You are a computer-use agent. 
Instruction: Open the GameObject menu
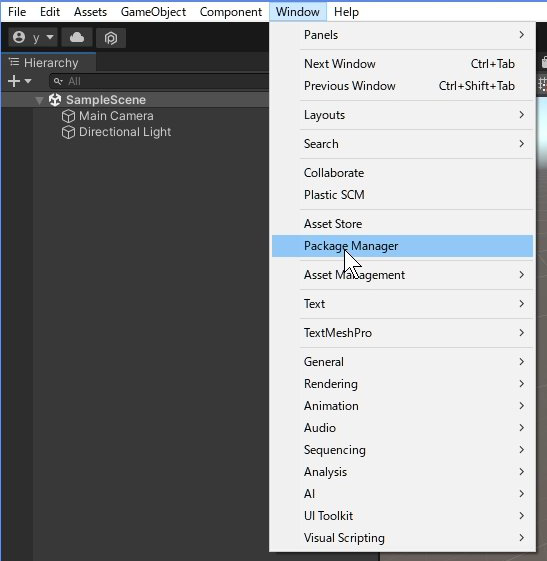pos(153,12)
